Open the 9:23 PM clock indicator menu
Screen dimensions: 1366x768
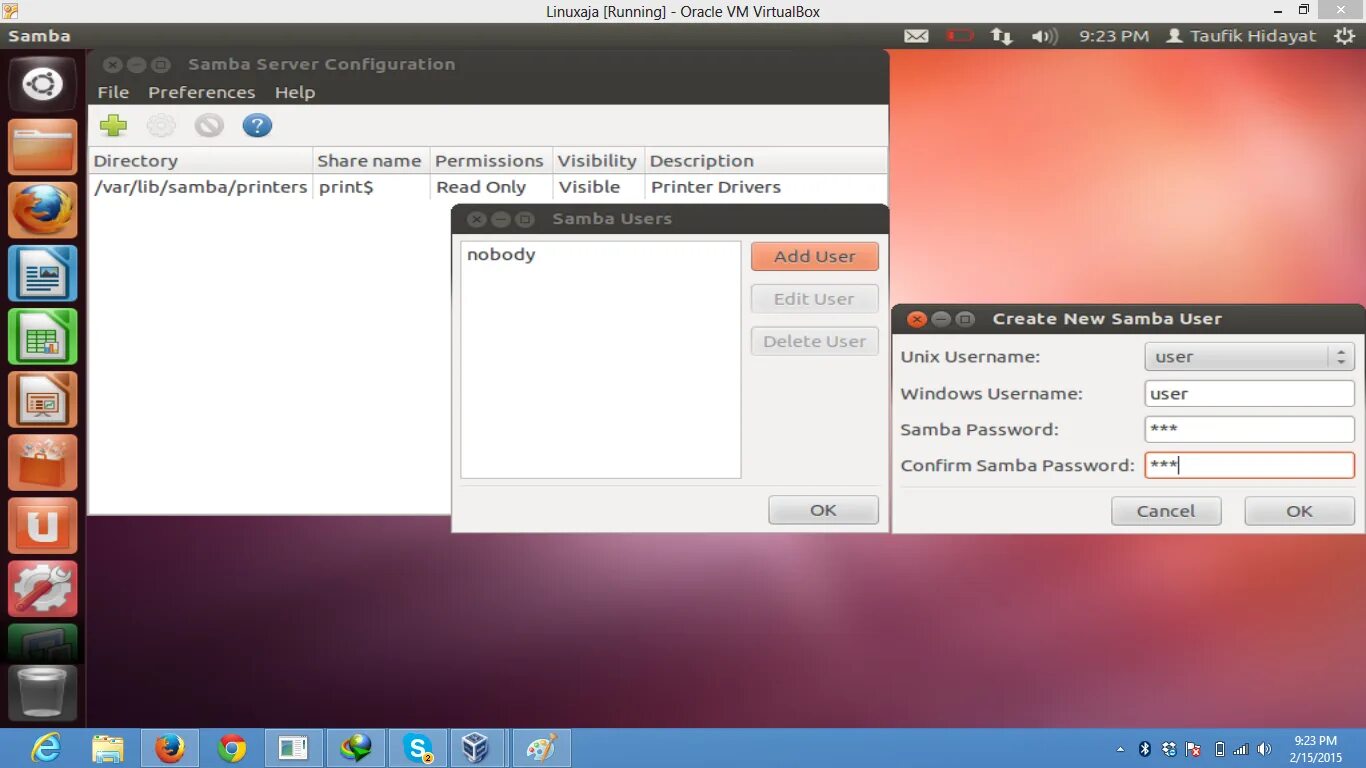[x=1114, y=36]
